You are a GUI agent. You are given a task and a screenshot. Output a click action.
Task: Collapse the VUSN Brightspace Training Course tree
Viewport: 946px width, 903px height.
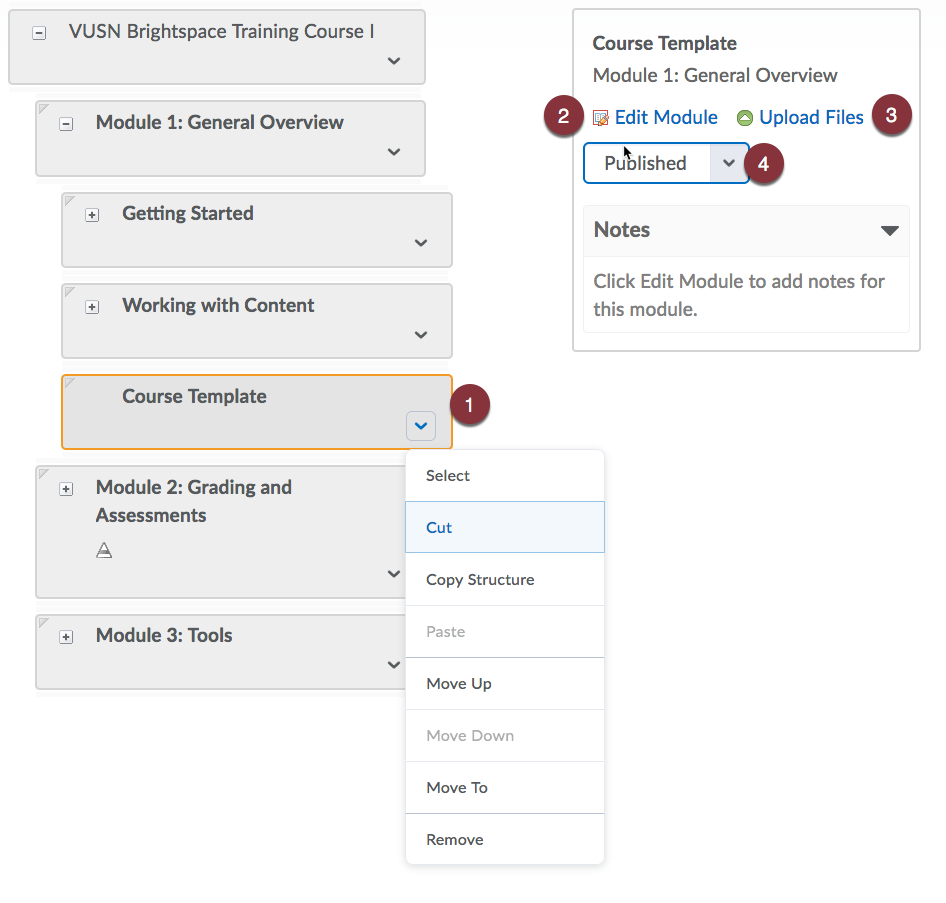pos(39,33)
